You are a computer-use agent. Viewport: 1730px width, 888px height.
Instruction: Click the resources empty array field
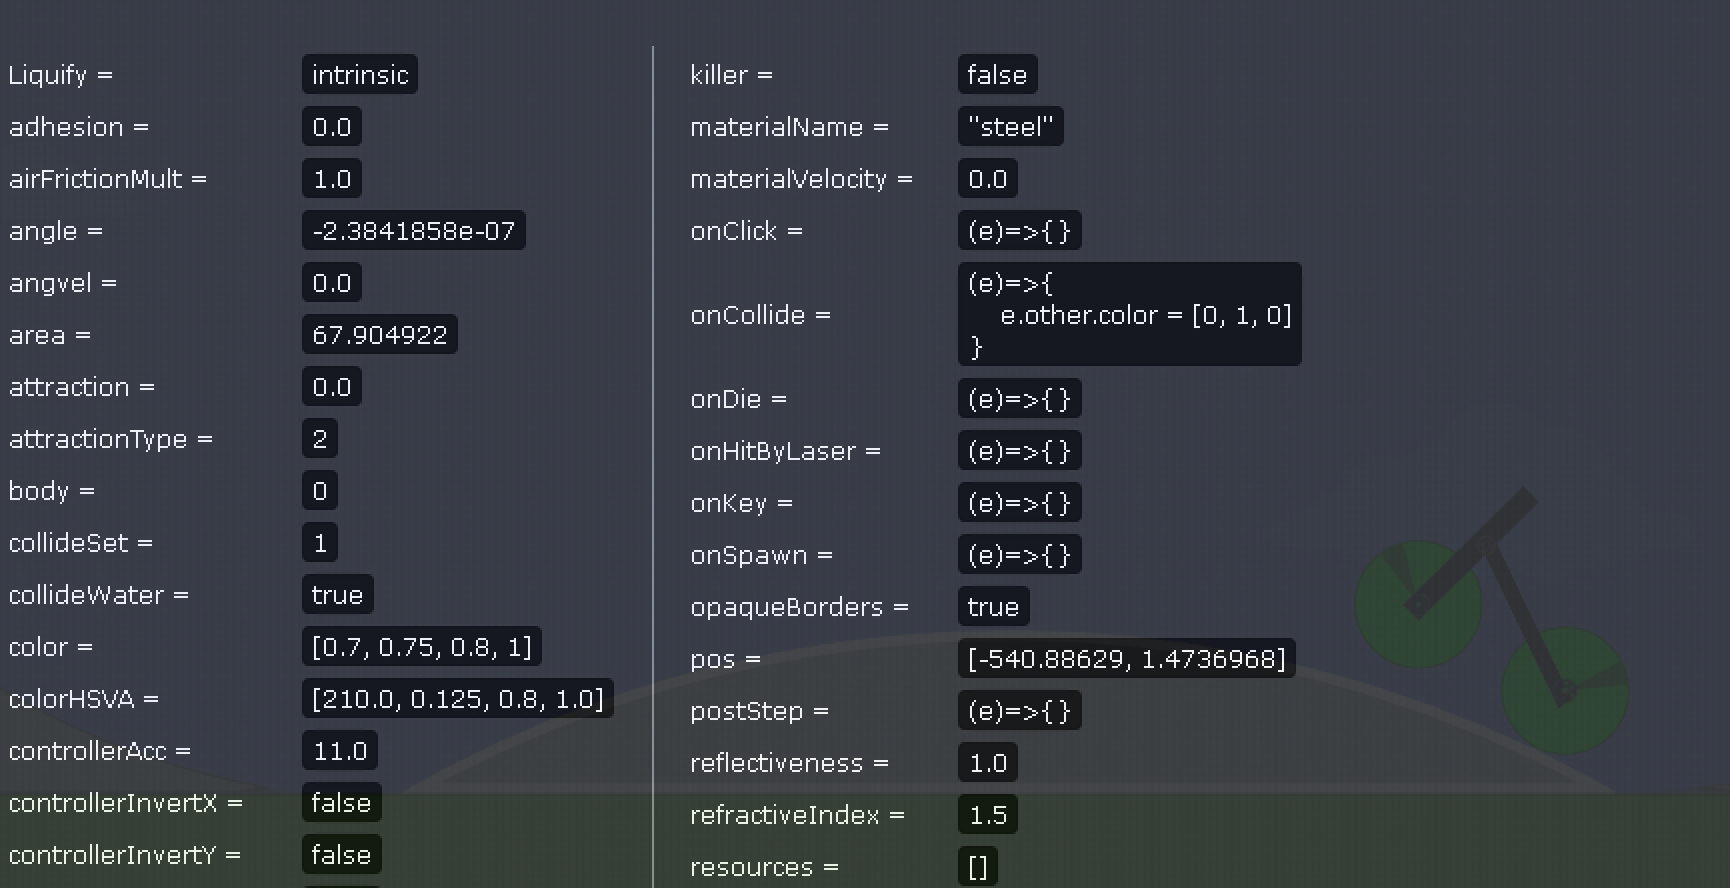point(978,867)
